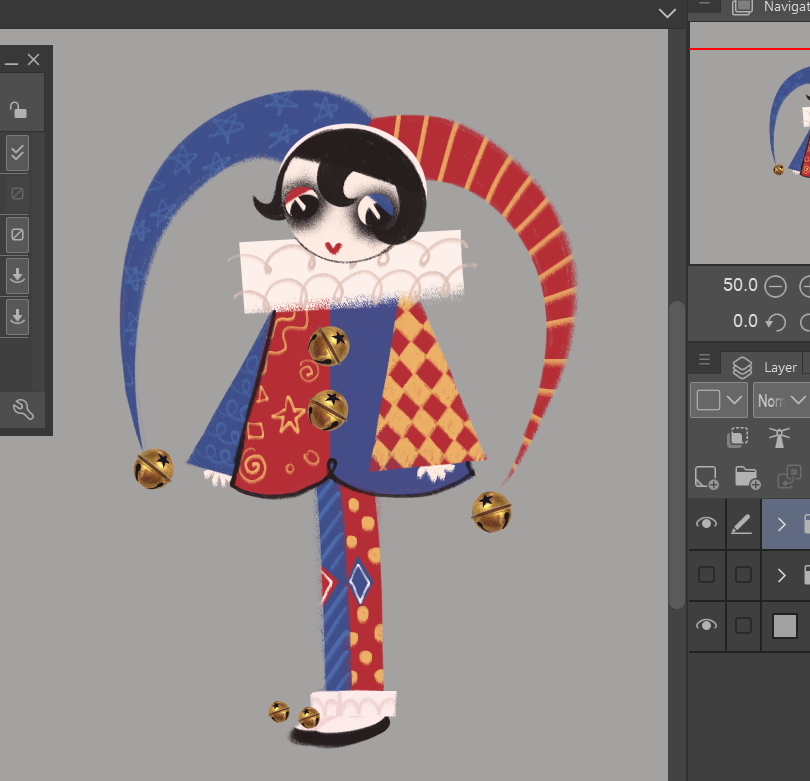810x781 pixels.
Task: Create a new raster layer
Action: point(706,477)
